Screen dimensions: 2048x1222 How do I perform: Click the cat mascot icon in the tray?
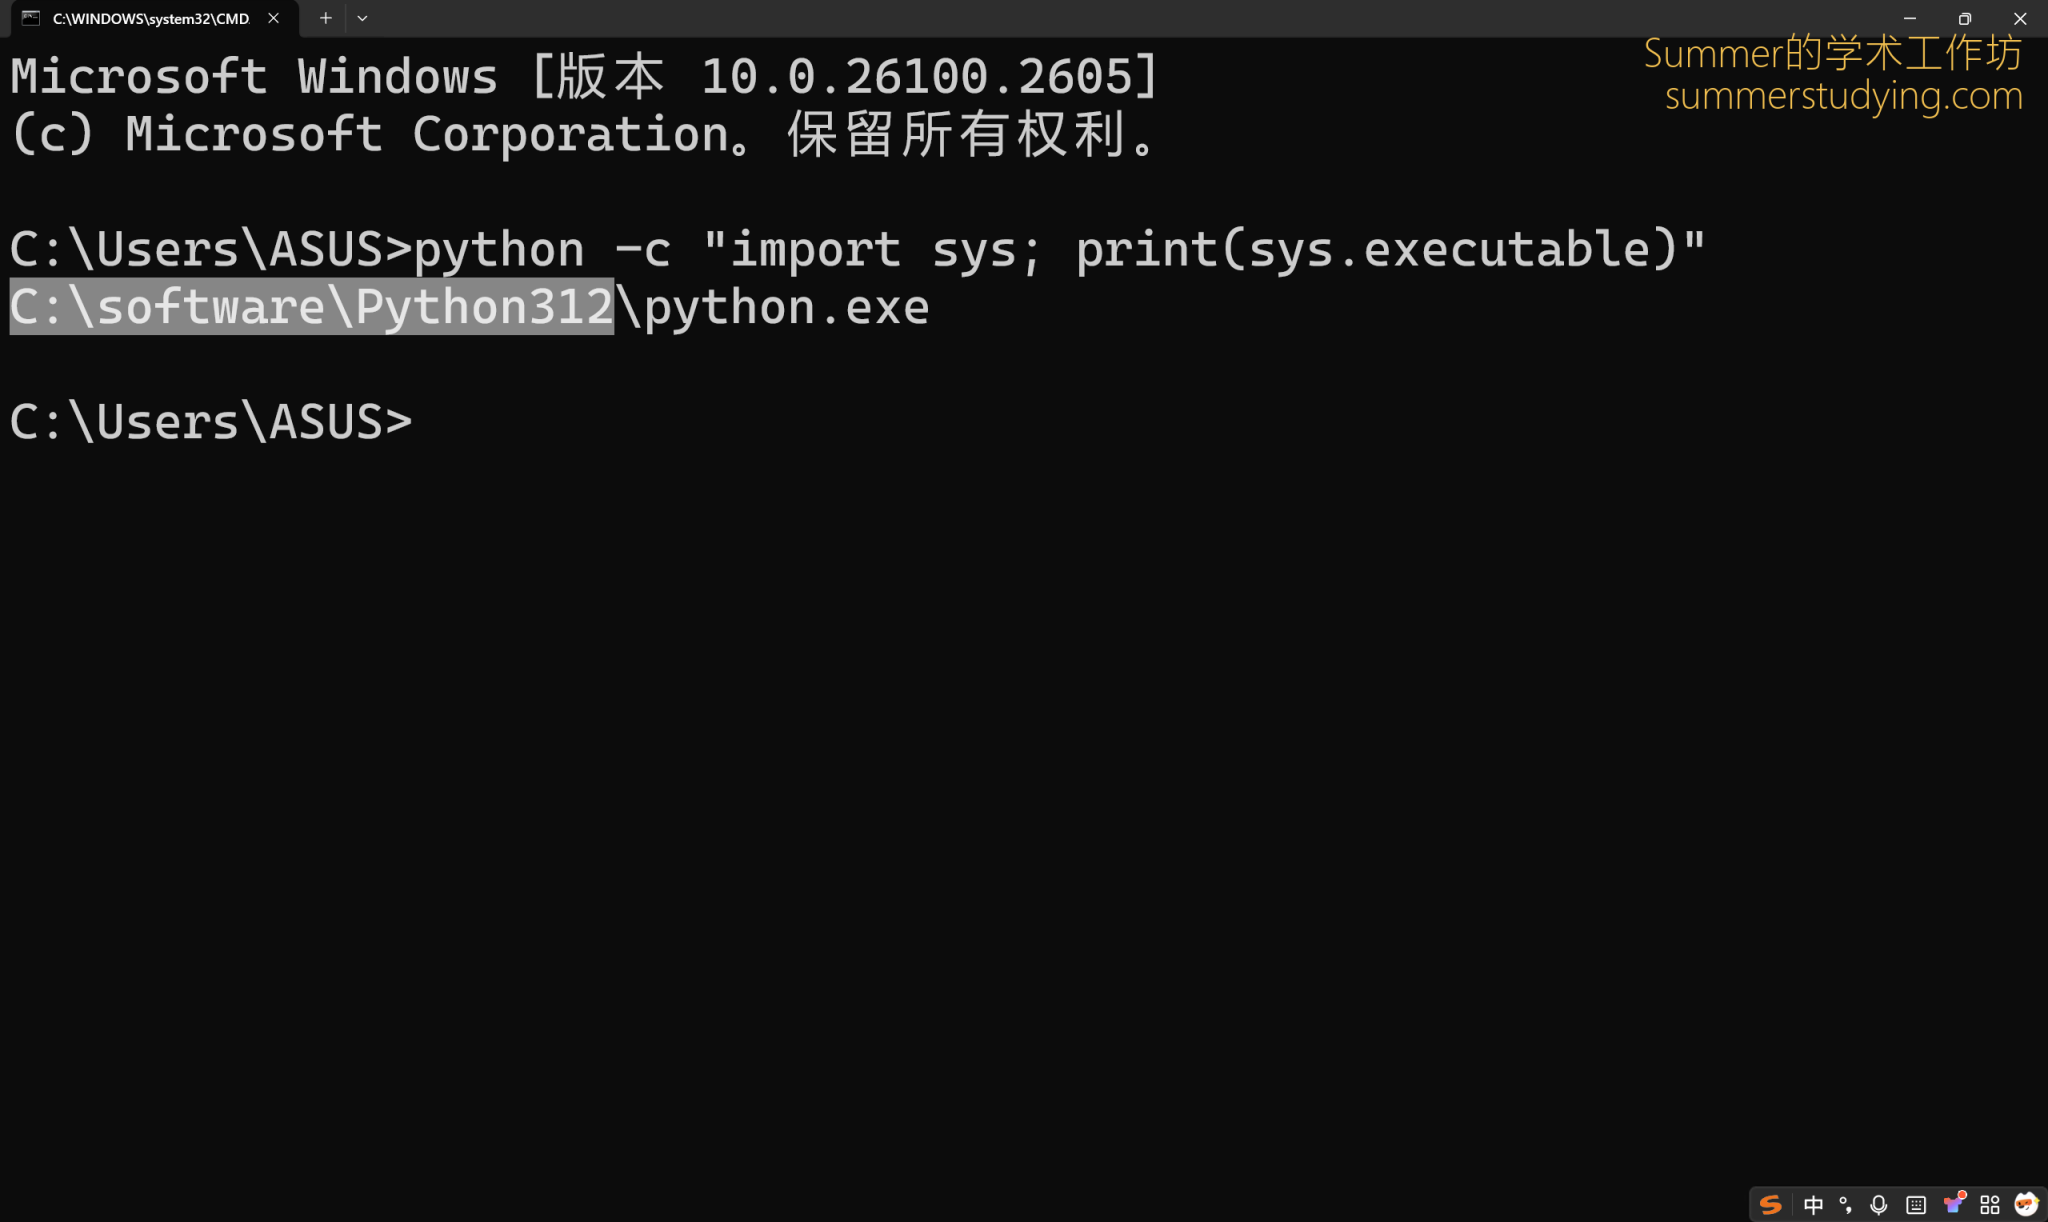2026,1205
